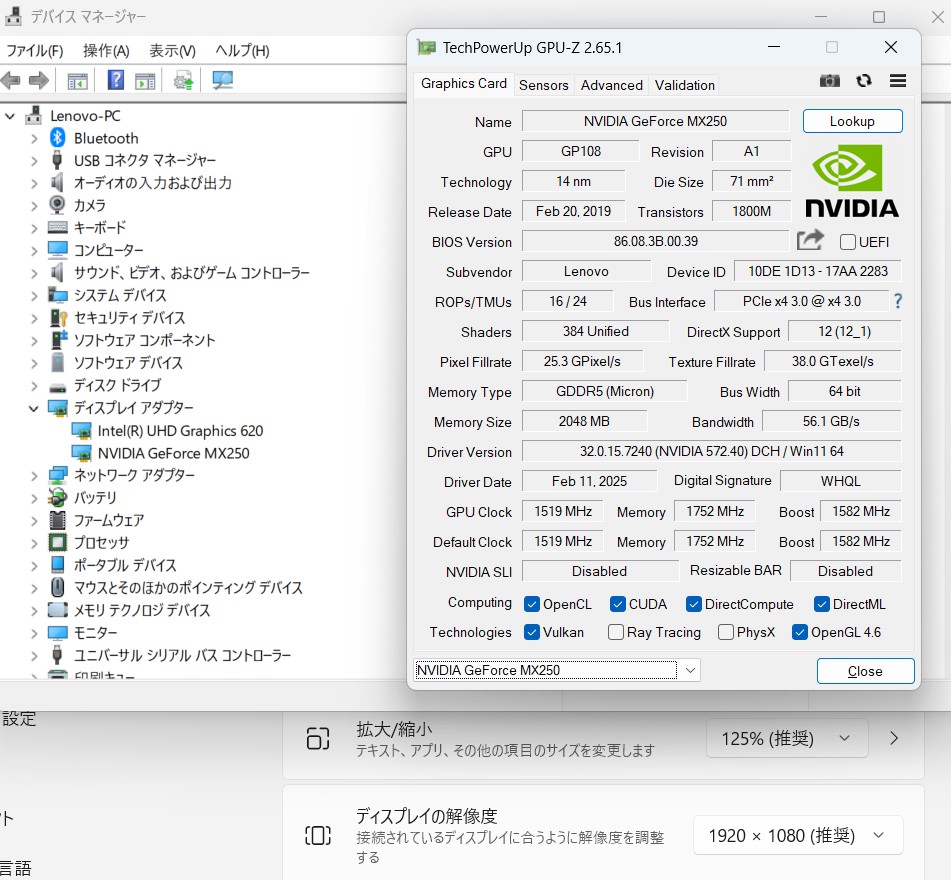951x880 pixels.
Task: Switch to the Sensors tab
Action: pos(543,85)
